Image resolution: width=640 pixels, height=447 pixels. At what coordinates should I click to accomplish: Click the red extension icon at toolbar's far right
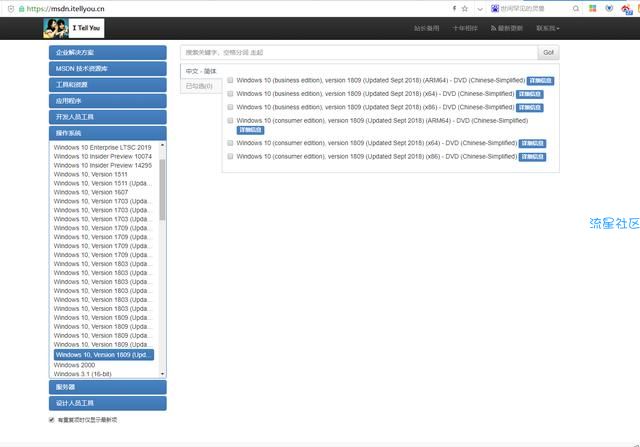[x=626, y=9]
